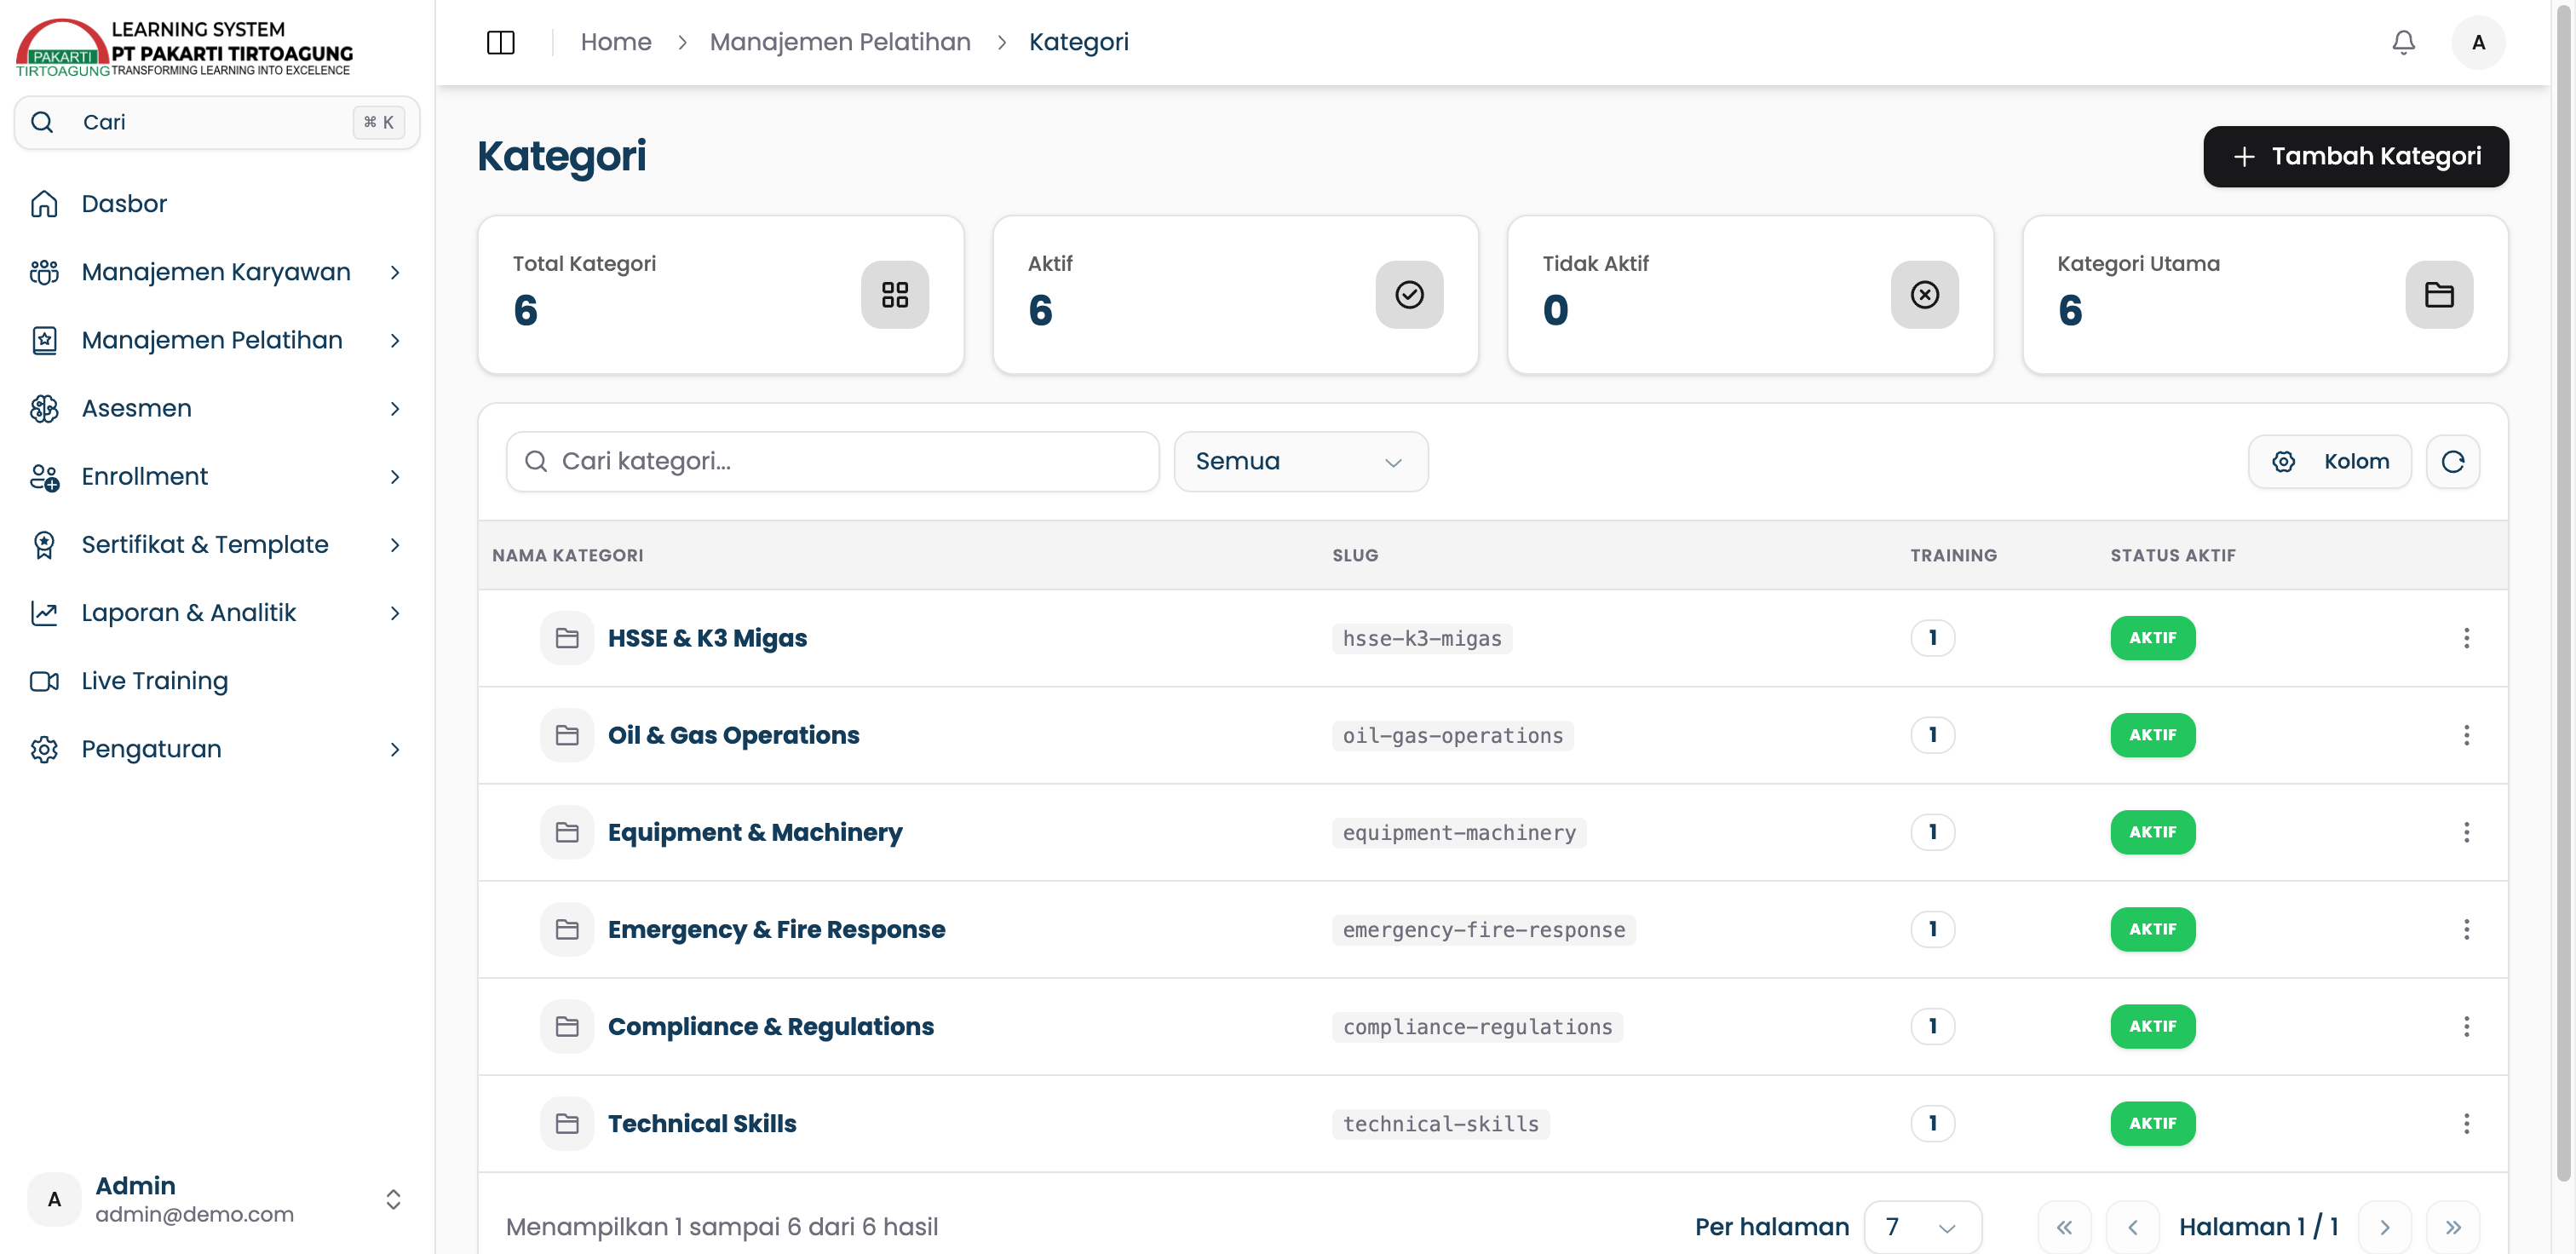The width and height of the screenshot is (2576, 1254).
Task: Click the search magnifier in sidebar
Action: (42, 122)
